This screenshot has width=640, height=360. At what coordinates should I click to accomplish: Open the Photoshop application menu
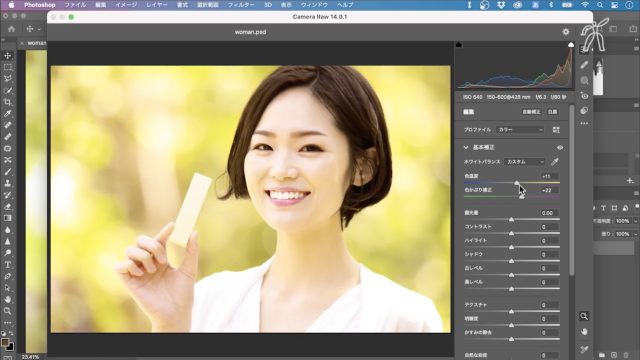40,5
